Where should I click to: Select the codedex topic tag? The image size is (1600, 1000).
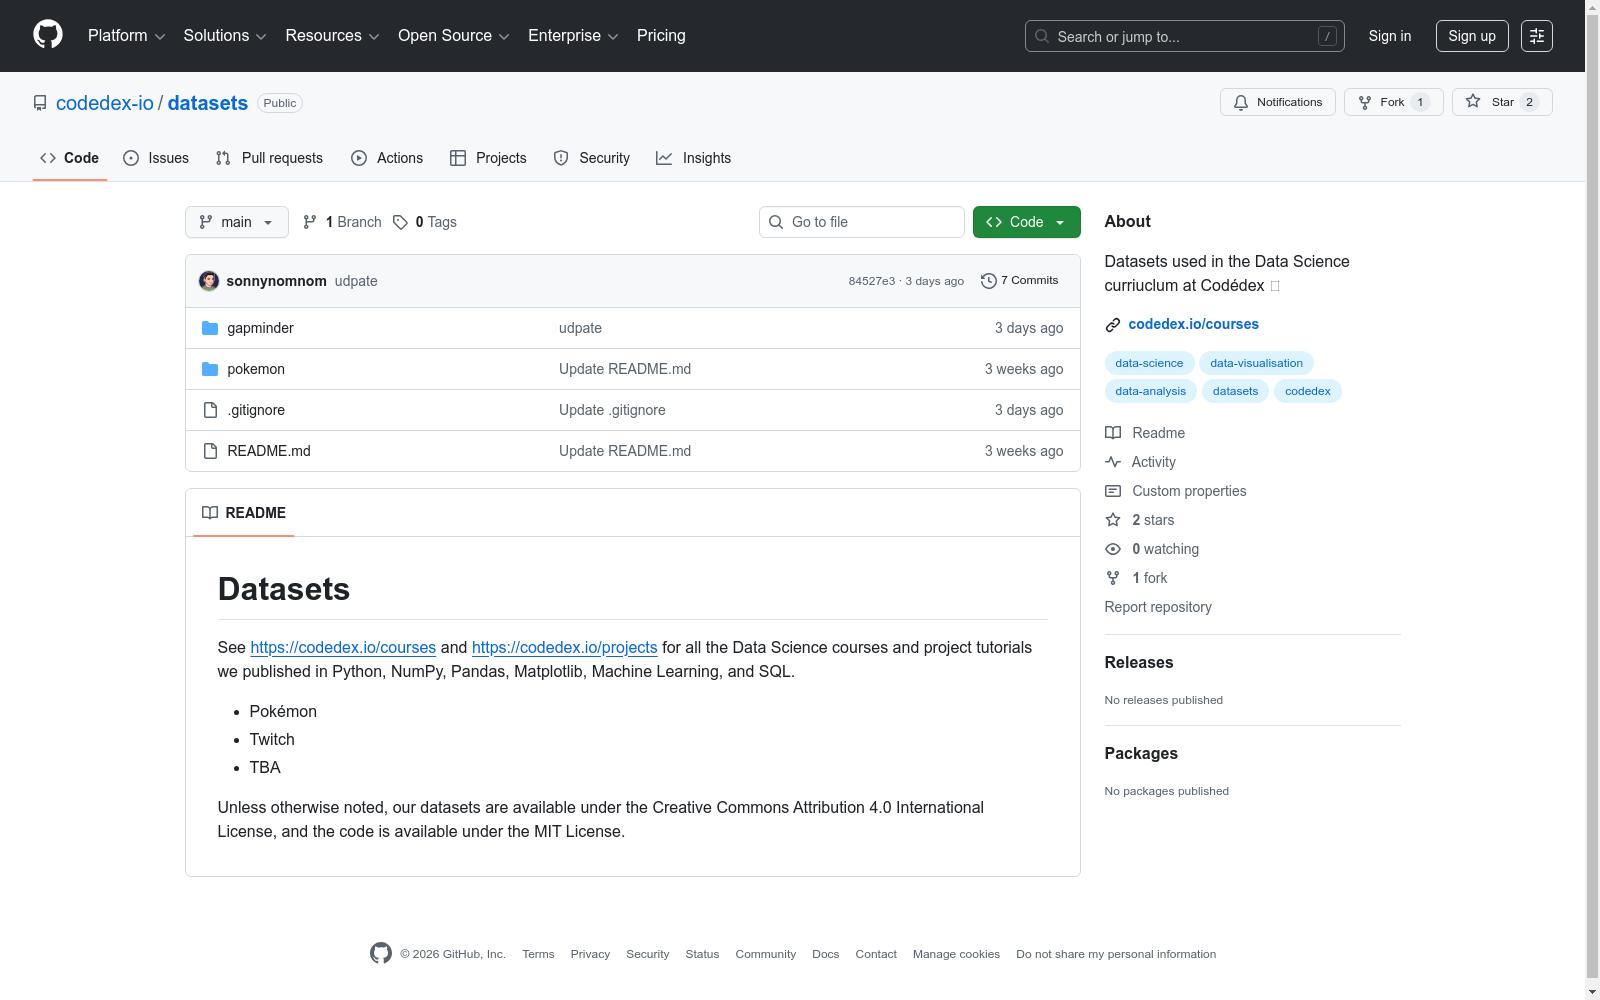(x=1308, y=391)
